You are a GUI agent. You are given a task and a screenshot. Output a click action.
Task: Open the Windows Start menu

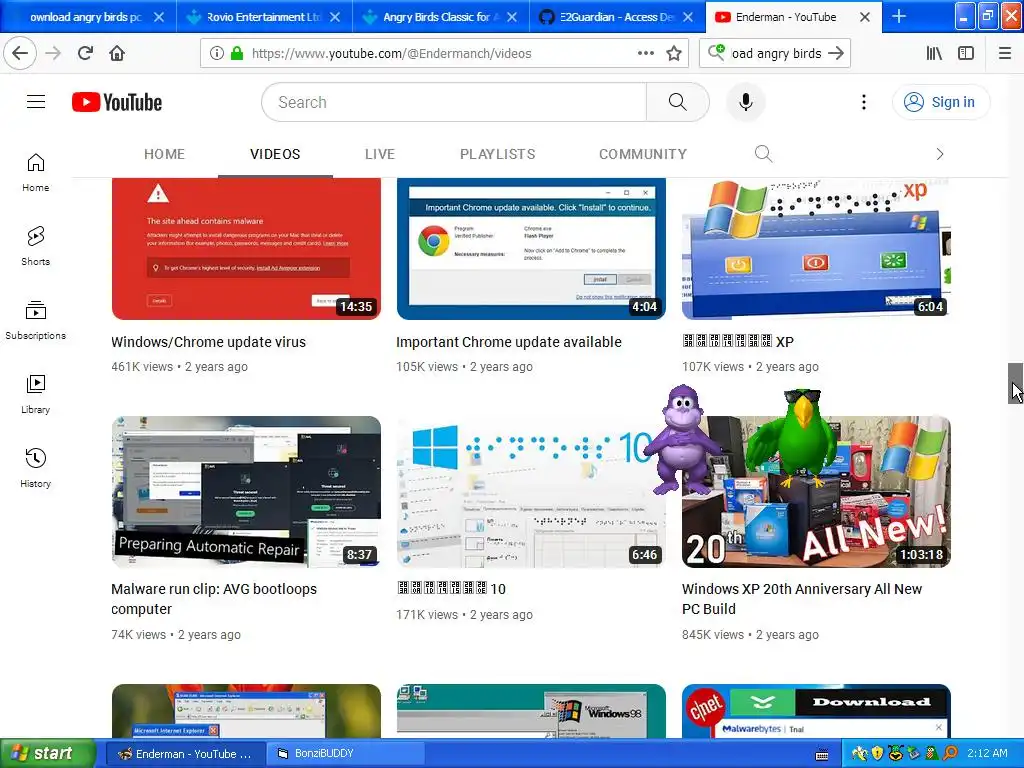(47, 754)
